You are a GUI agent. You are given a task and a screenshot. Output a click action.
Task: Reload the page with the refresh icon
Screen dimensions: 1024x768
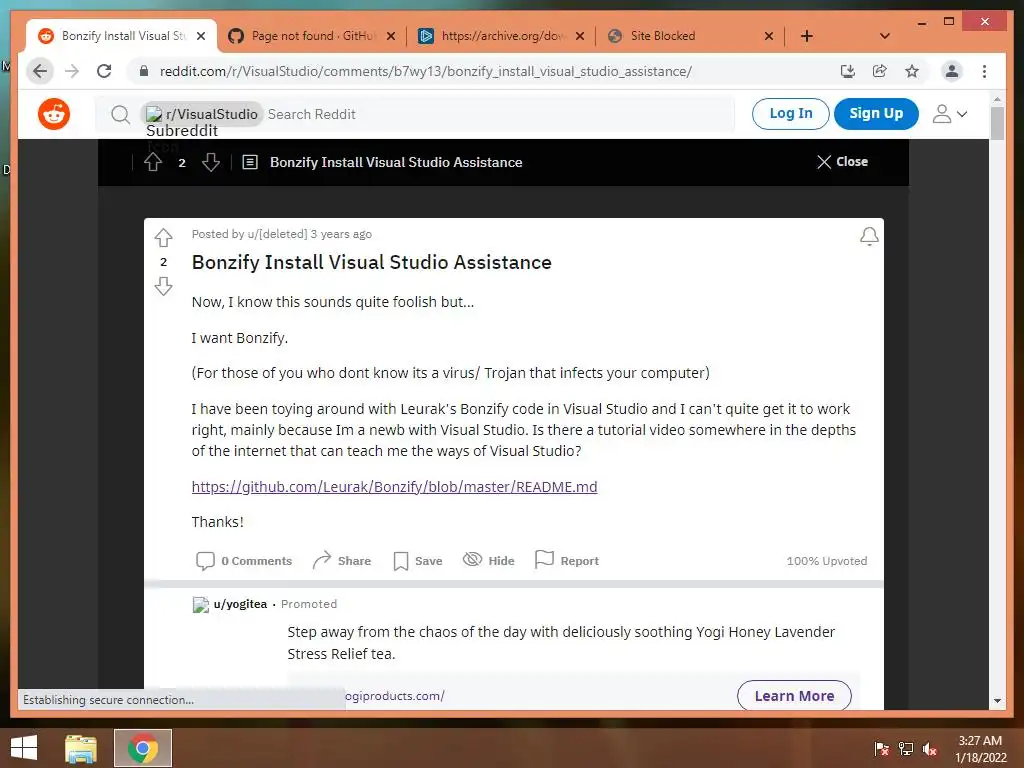pos(104,71)
